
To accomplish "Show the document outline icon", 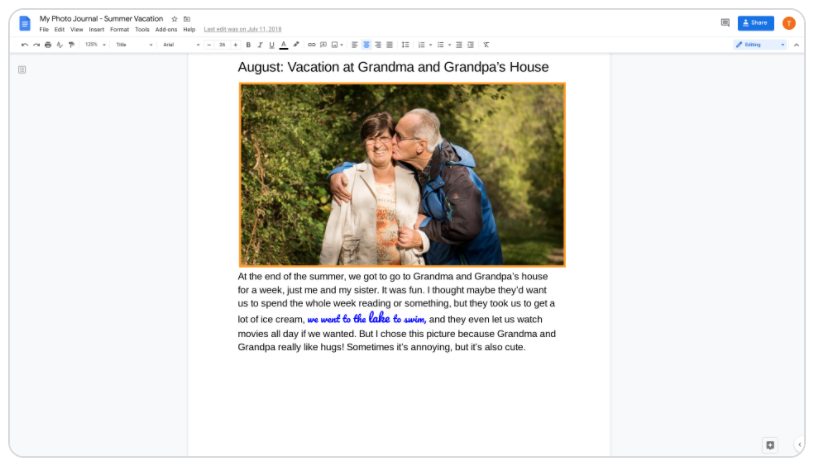I will click(x=22, y=70).
